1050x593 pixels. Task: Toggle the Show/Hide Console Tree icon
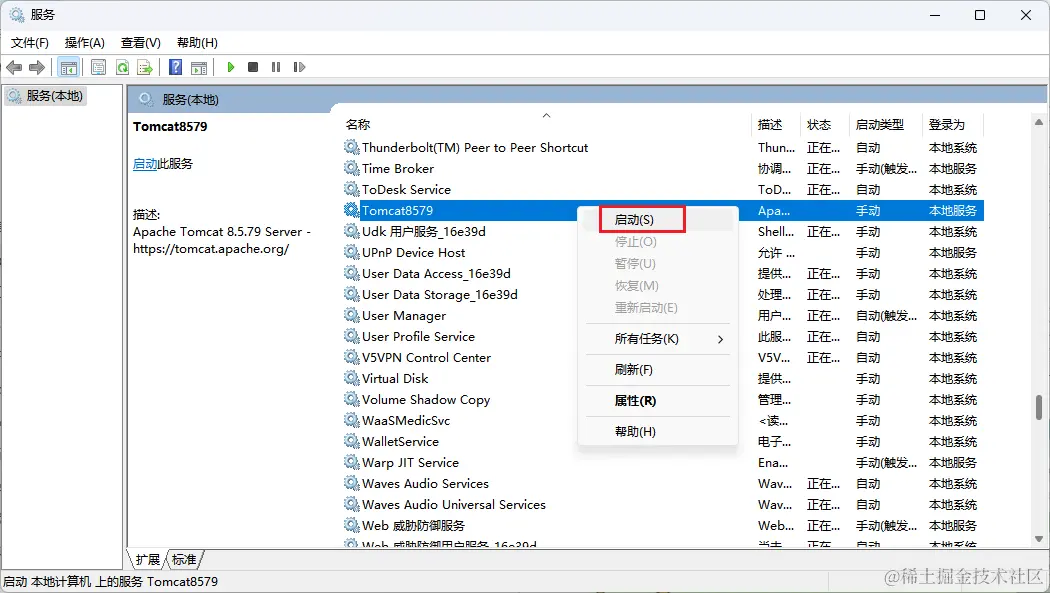[68, 67]
